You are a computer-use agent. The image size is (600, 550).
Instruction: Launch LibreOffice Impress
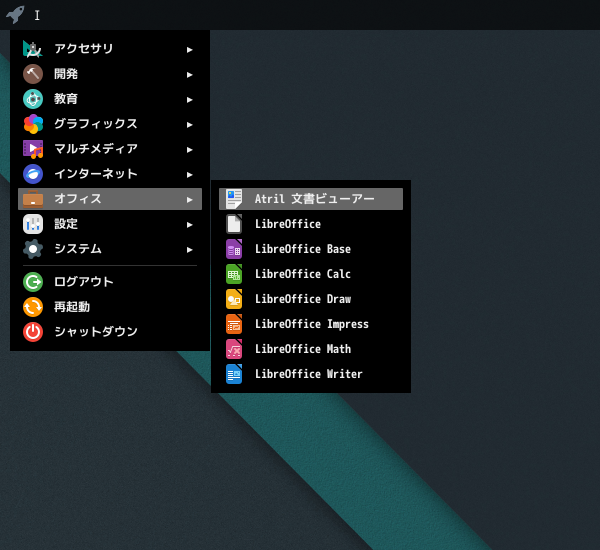[x=311, y=324]
